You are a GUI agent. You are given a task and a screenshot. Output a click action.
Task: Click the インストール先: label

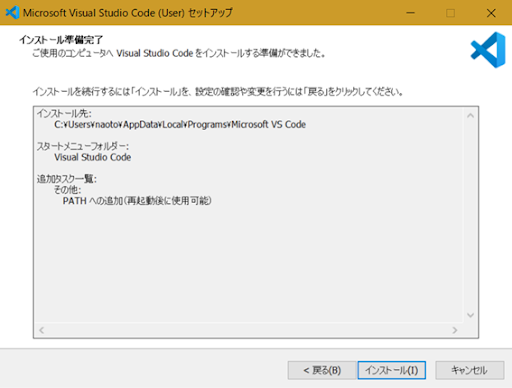(64, 114)
